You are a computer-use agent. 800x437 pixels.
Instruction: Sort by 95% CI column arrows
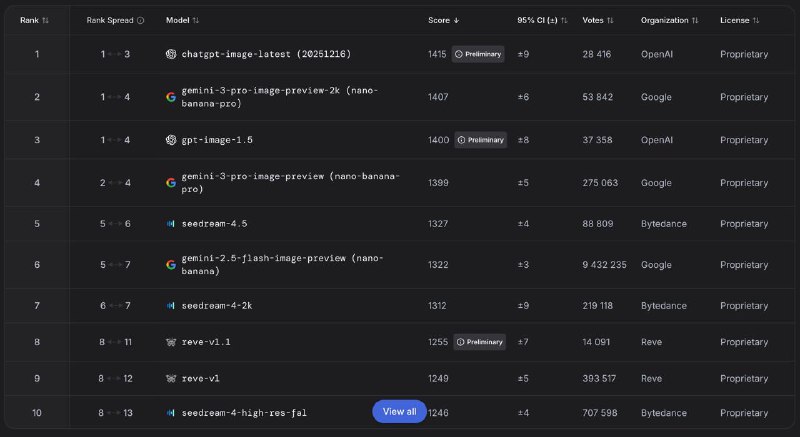tap(564, 20)
